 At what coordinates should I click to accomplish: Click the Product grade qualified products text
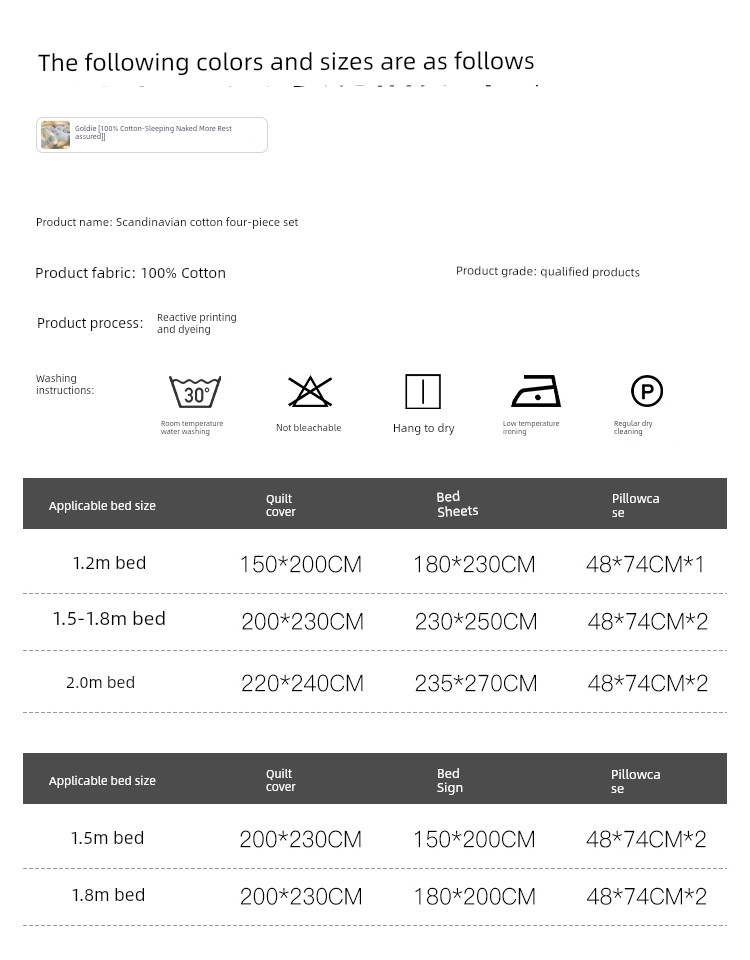(547, 271)
